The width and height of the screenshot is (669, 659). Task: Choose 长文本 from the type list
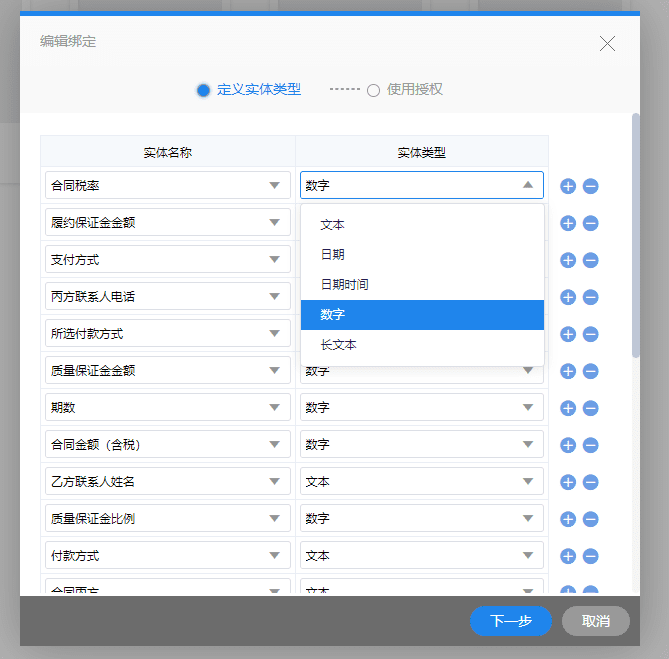pos(422,345)
